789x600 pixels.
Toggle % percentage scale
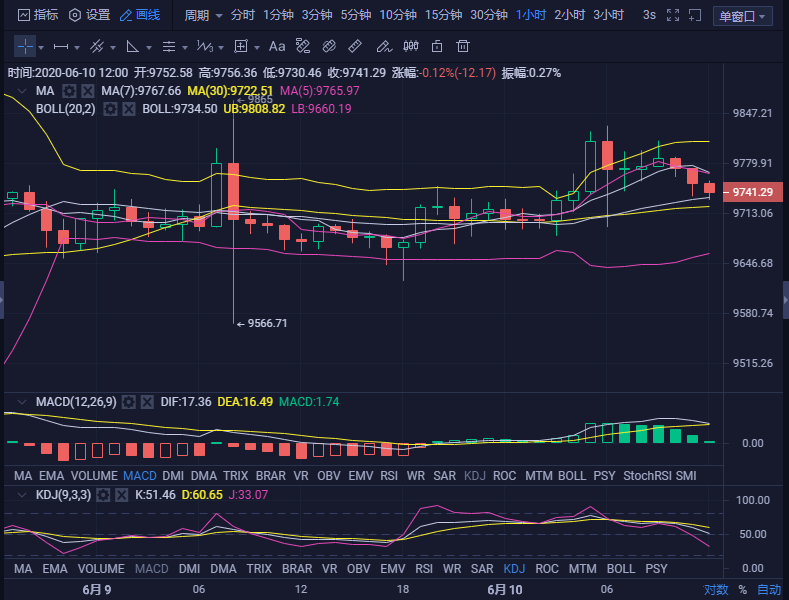click(x=742, y=590)
